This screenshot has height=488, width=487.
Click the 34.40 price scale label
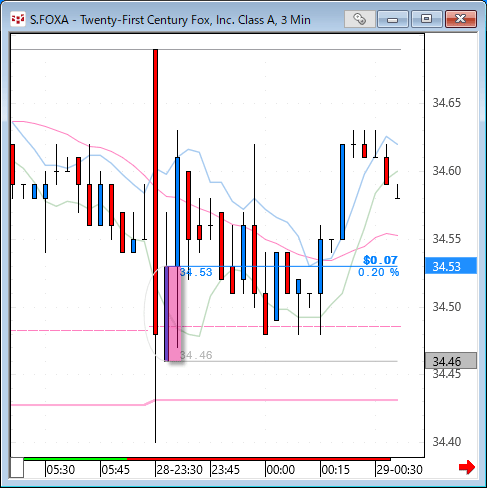(x=447, y=442)
